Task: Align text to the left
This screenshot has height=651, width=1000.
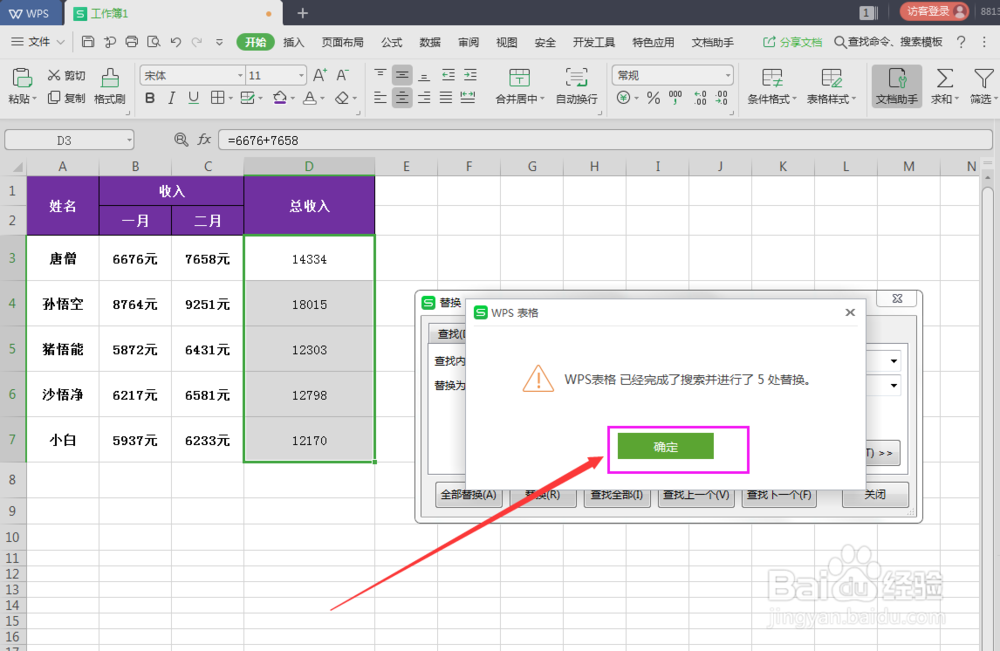Action: pyautogui.click(x=380, y=98)
